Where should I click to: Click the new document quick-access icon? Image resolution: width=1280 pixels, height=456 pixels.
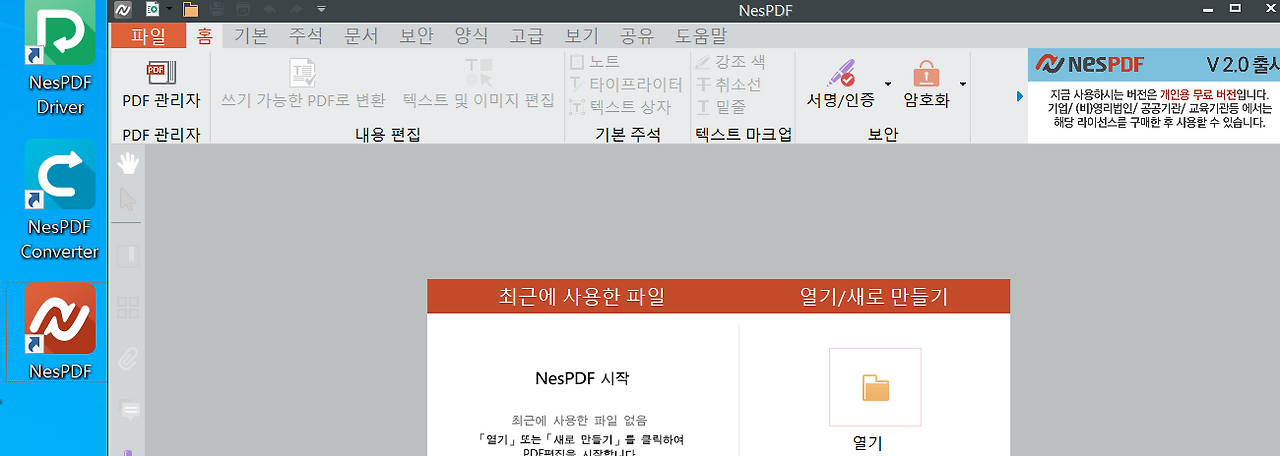(x=153, y=10)
